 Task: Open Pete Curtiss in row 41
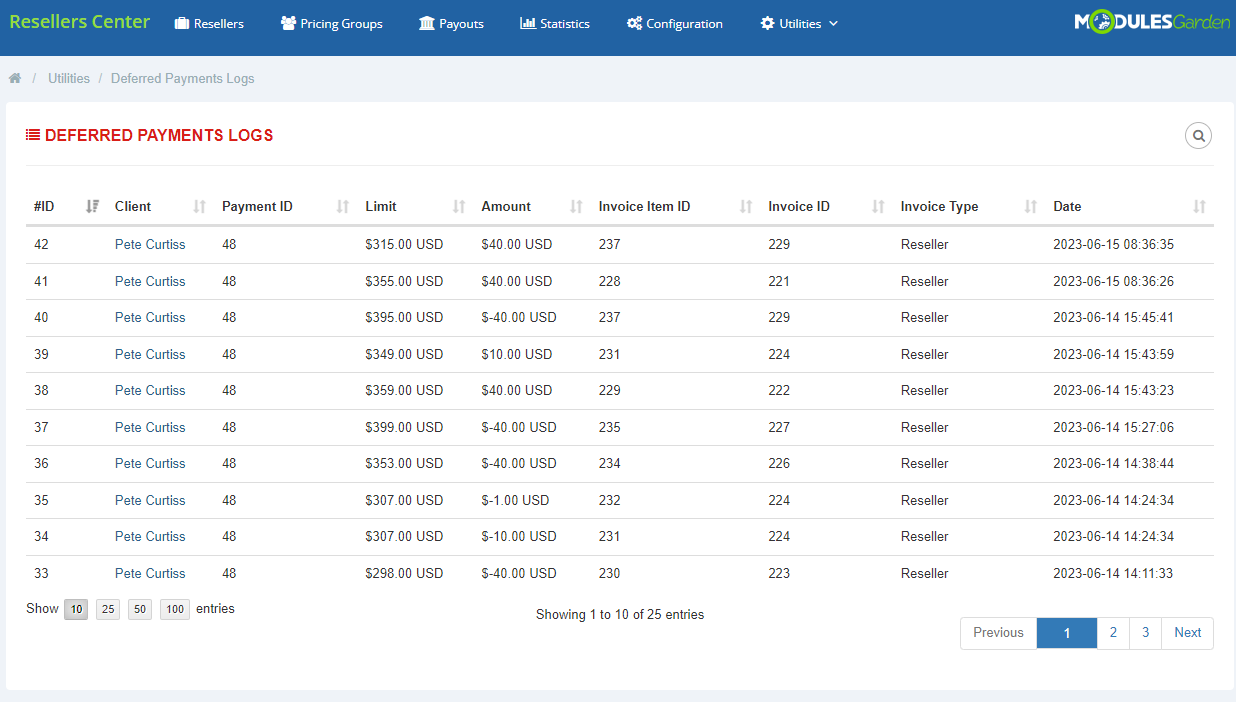150,281
